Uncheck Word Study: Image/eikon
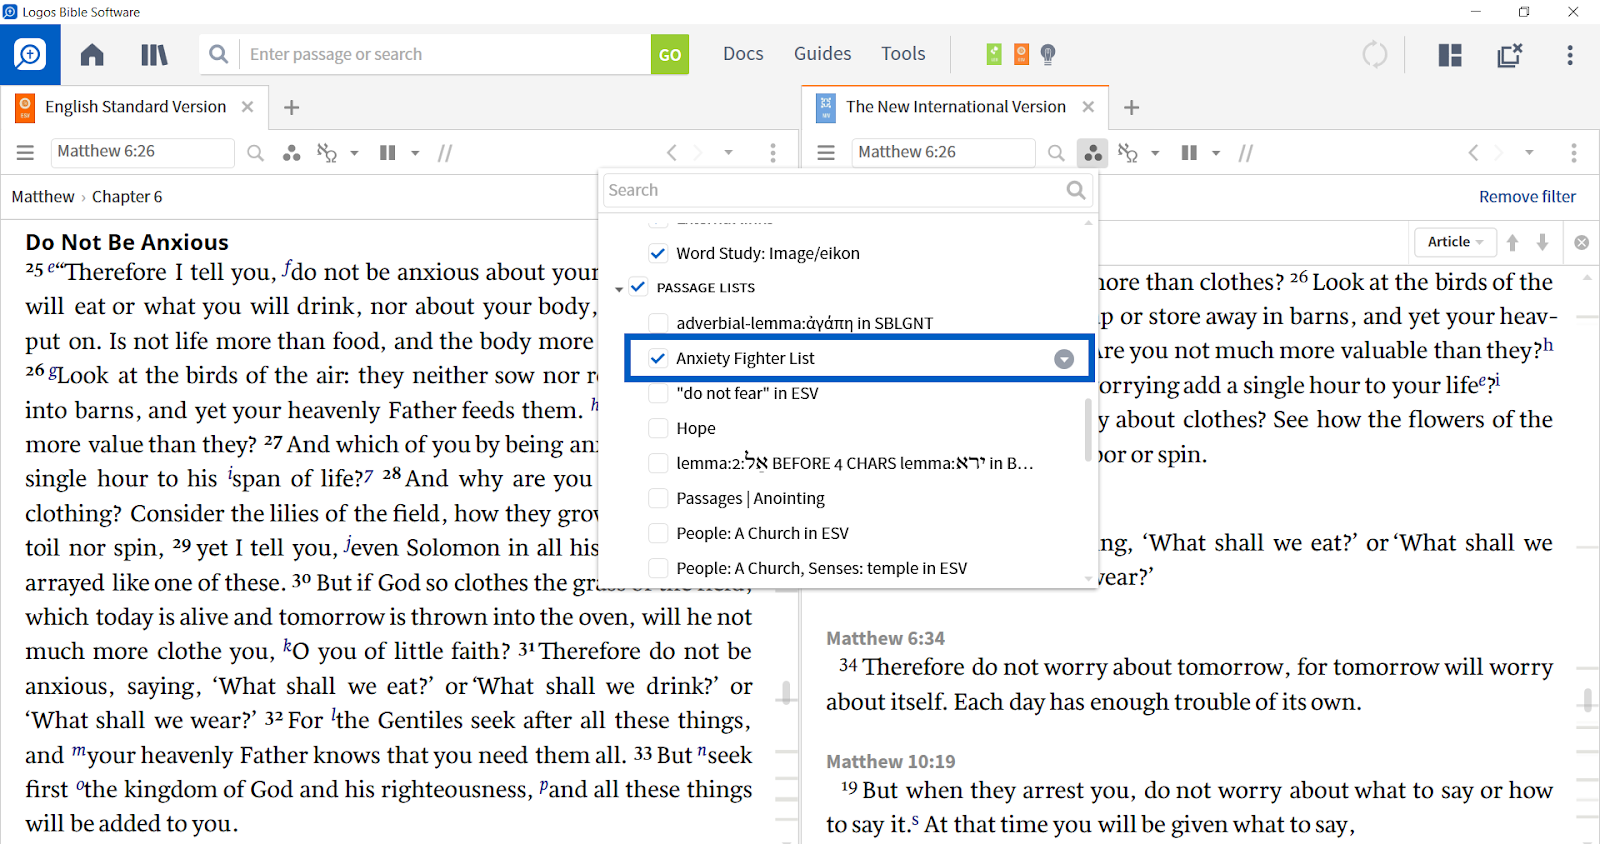Image resolution: width=1600 pixels, height=844 pixels. click(x=658, y=253)
